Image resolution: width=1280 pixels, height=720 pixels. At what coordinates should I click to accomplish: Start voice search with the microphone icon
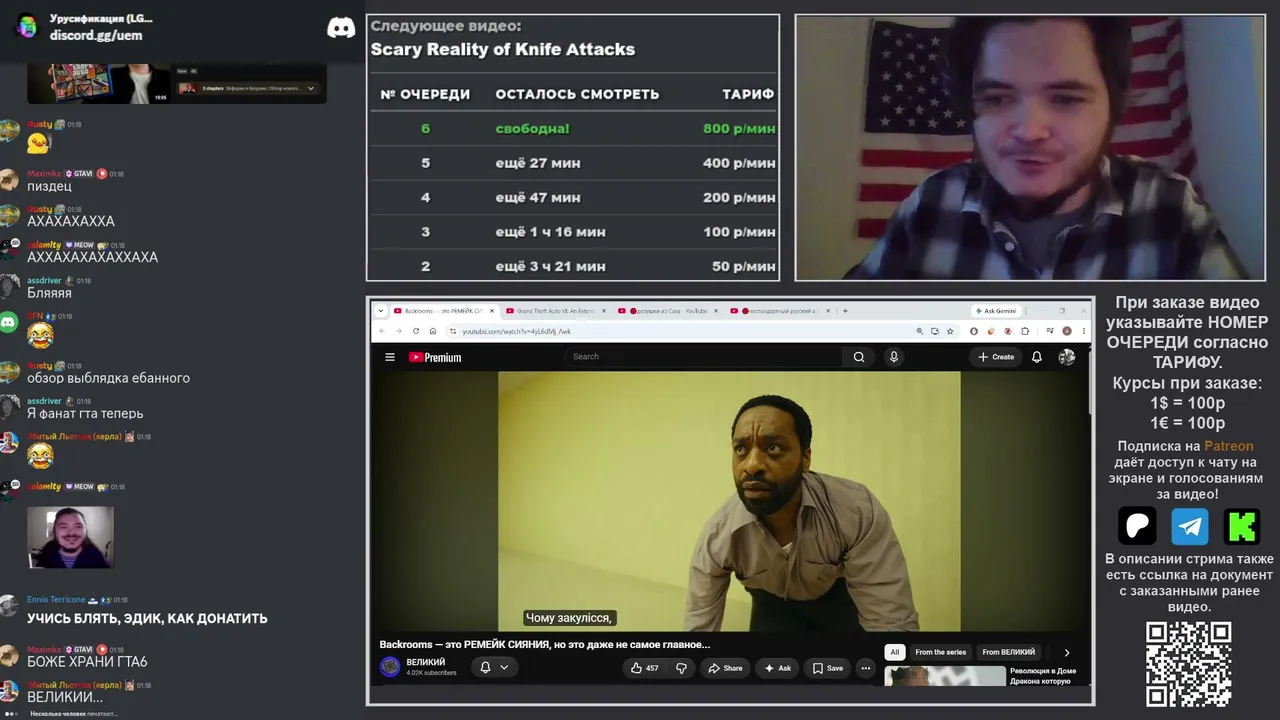[894, 357]
